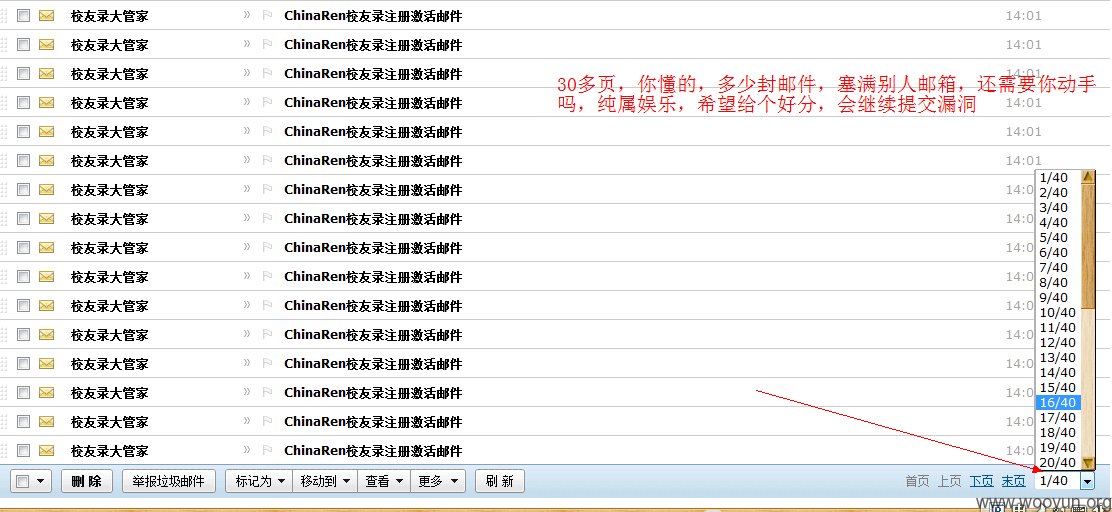Click the page list scrollbar thumb

[x=1089, y=246]
